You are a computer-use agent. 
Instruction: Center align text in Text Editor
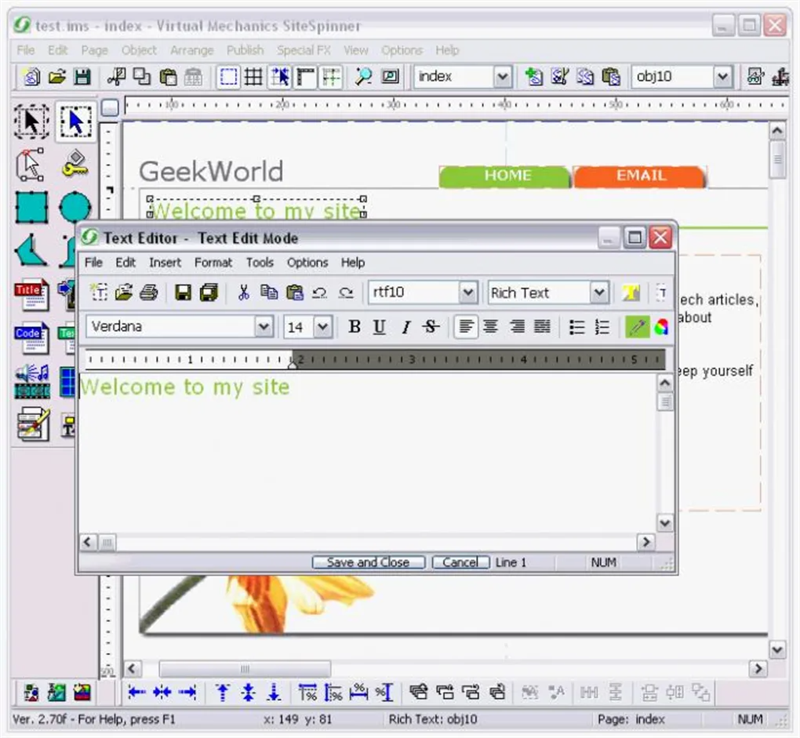click(x=491, y=327)
